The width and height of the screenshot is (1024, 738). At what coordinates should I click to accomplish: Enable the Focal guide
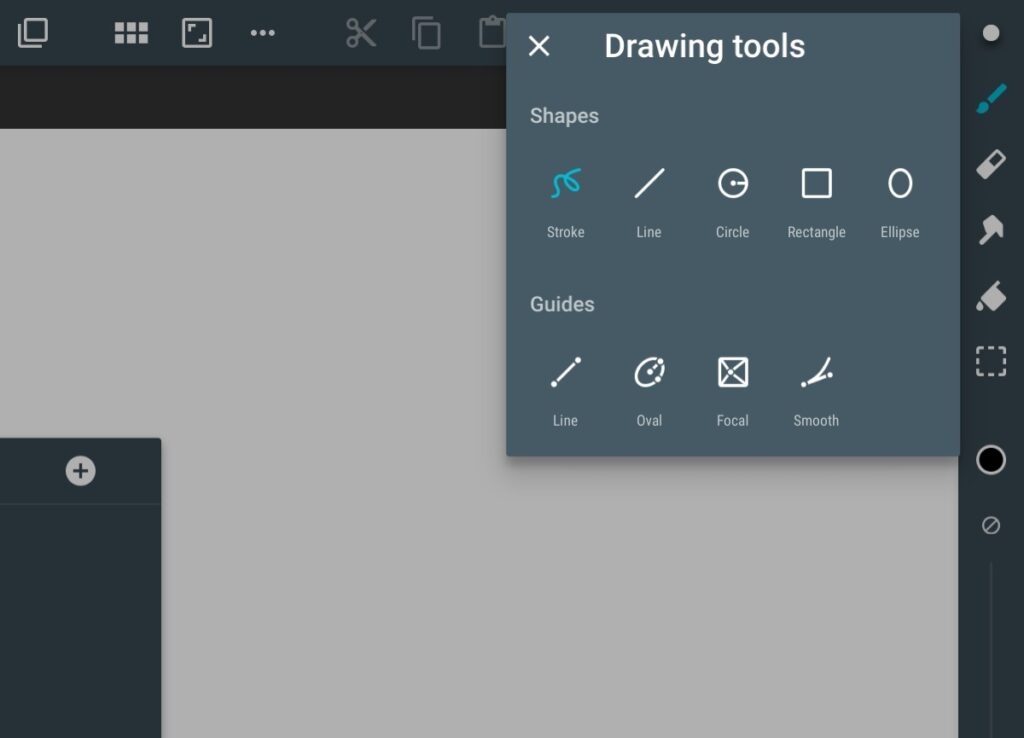tap(733, 391)
